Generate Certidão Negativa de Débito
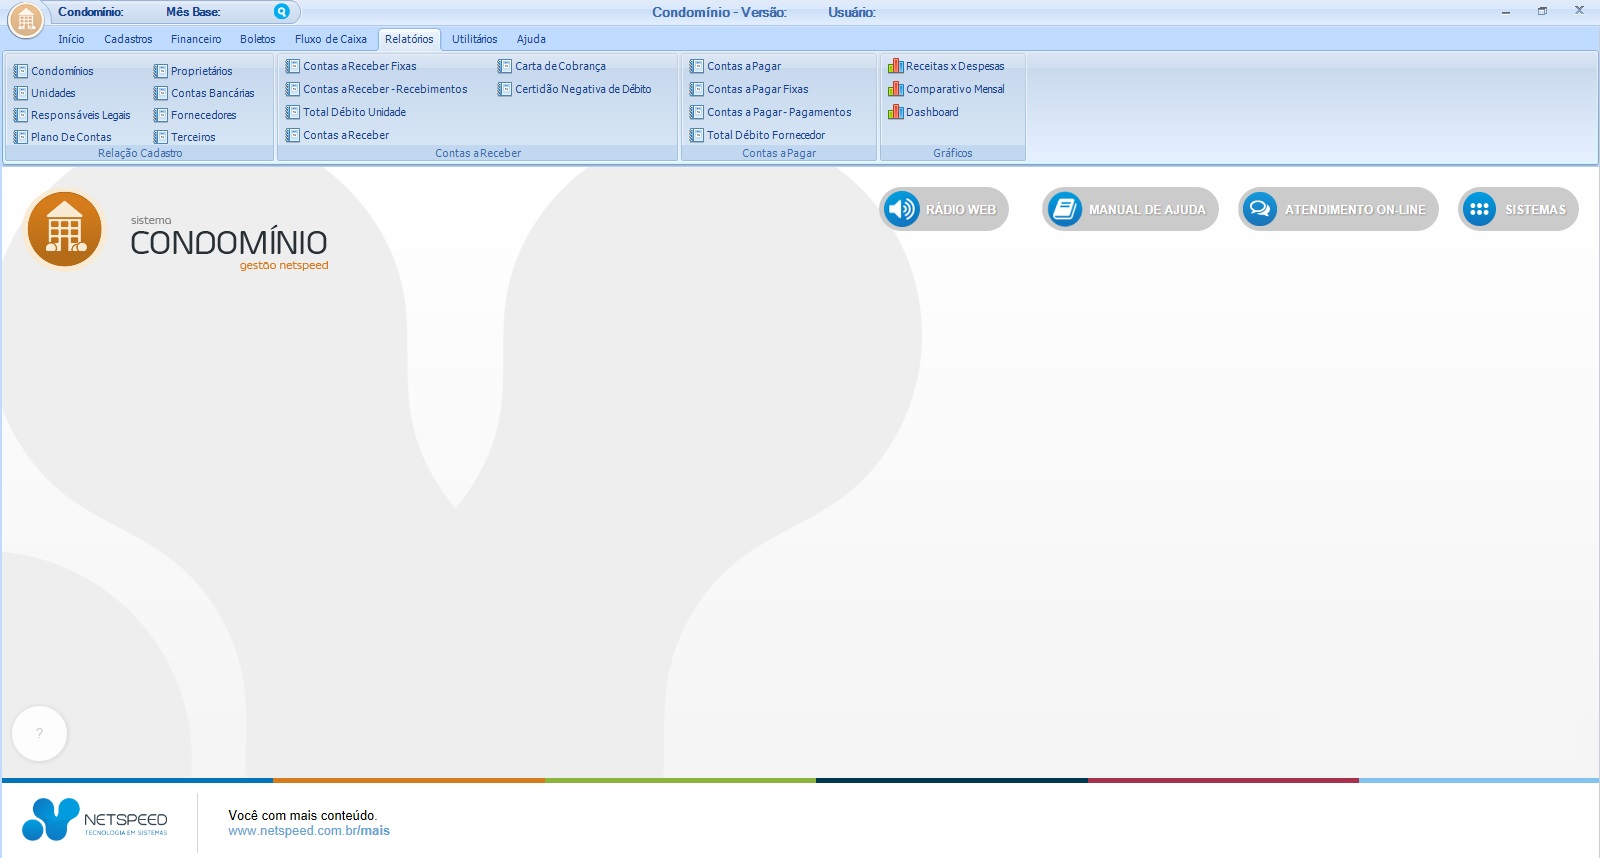Image resolution: width=1600 pixels, height=858 pixels. [575, 89]
